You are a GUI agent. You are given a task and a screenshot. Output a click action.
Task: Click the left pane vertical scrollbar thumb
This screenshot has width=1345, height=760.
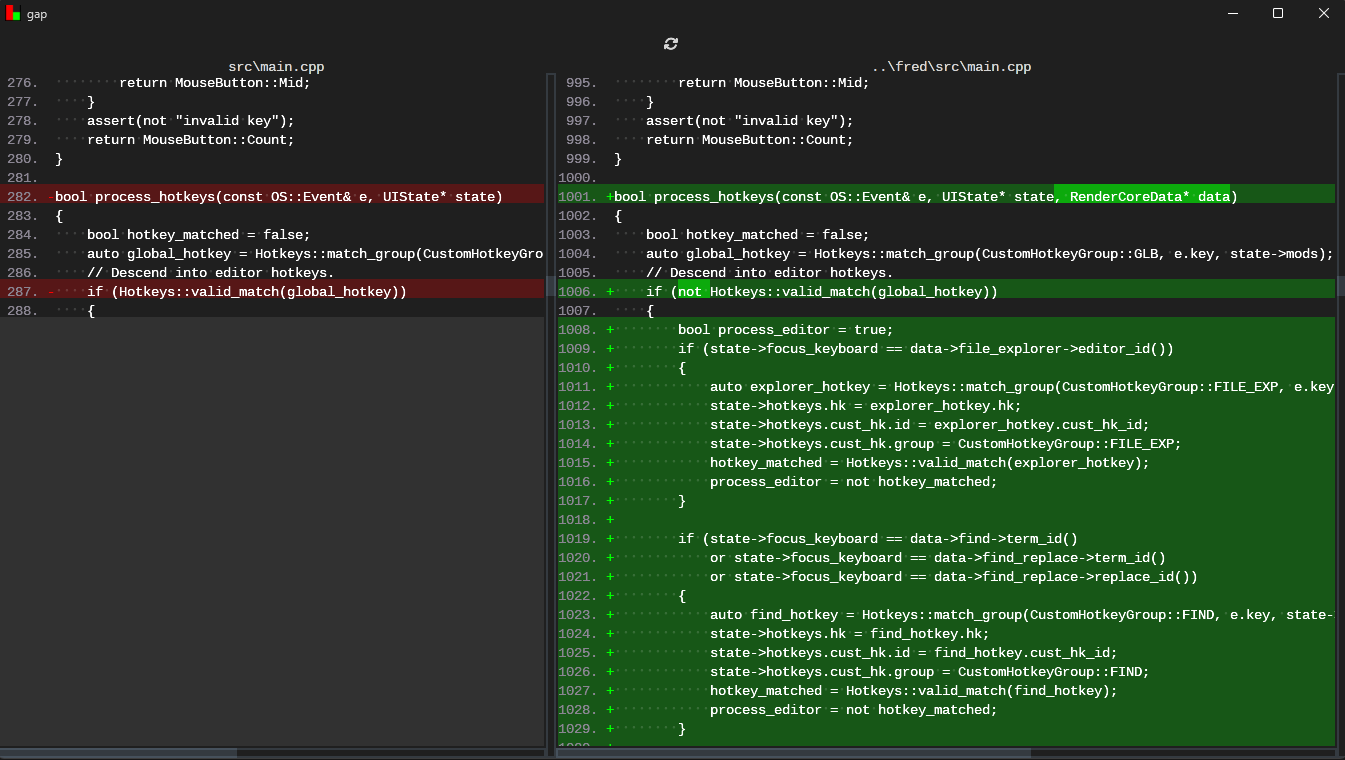(x=550, y=286)
